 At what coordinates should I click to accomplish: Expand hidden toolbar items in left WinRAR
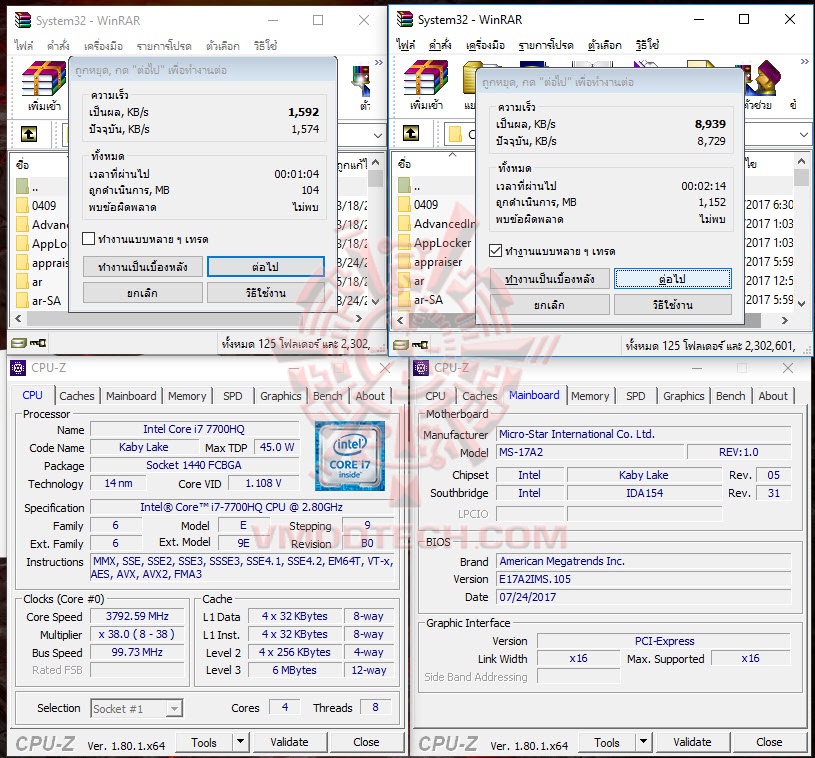coord(379,62)
